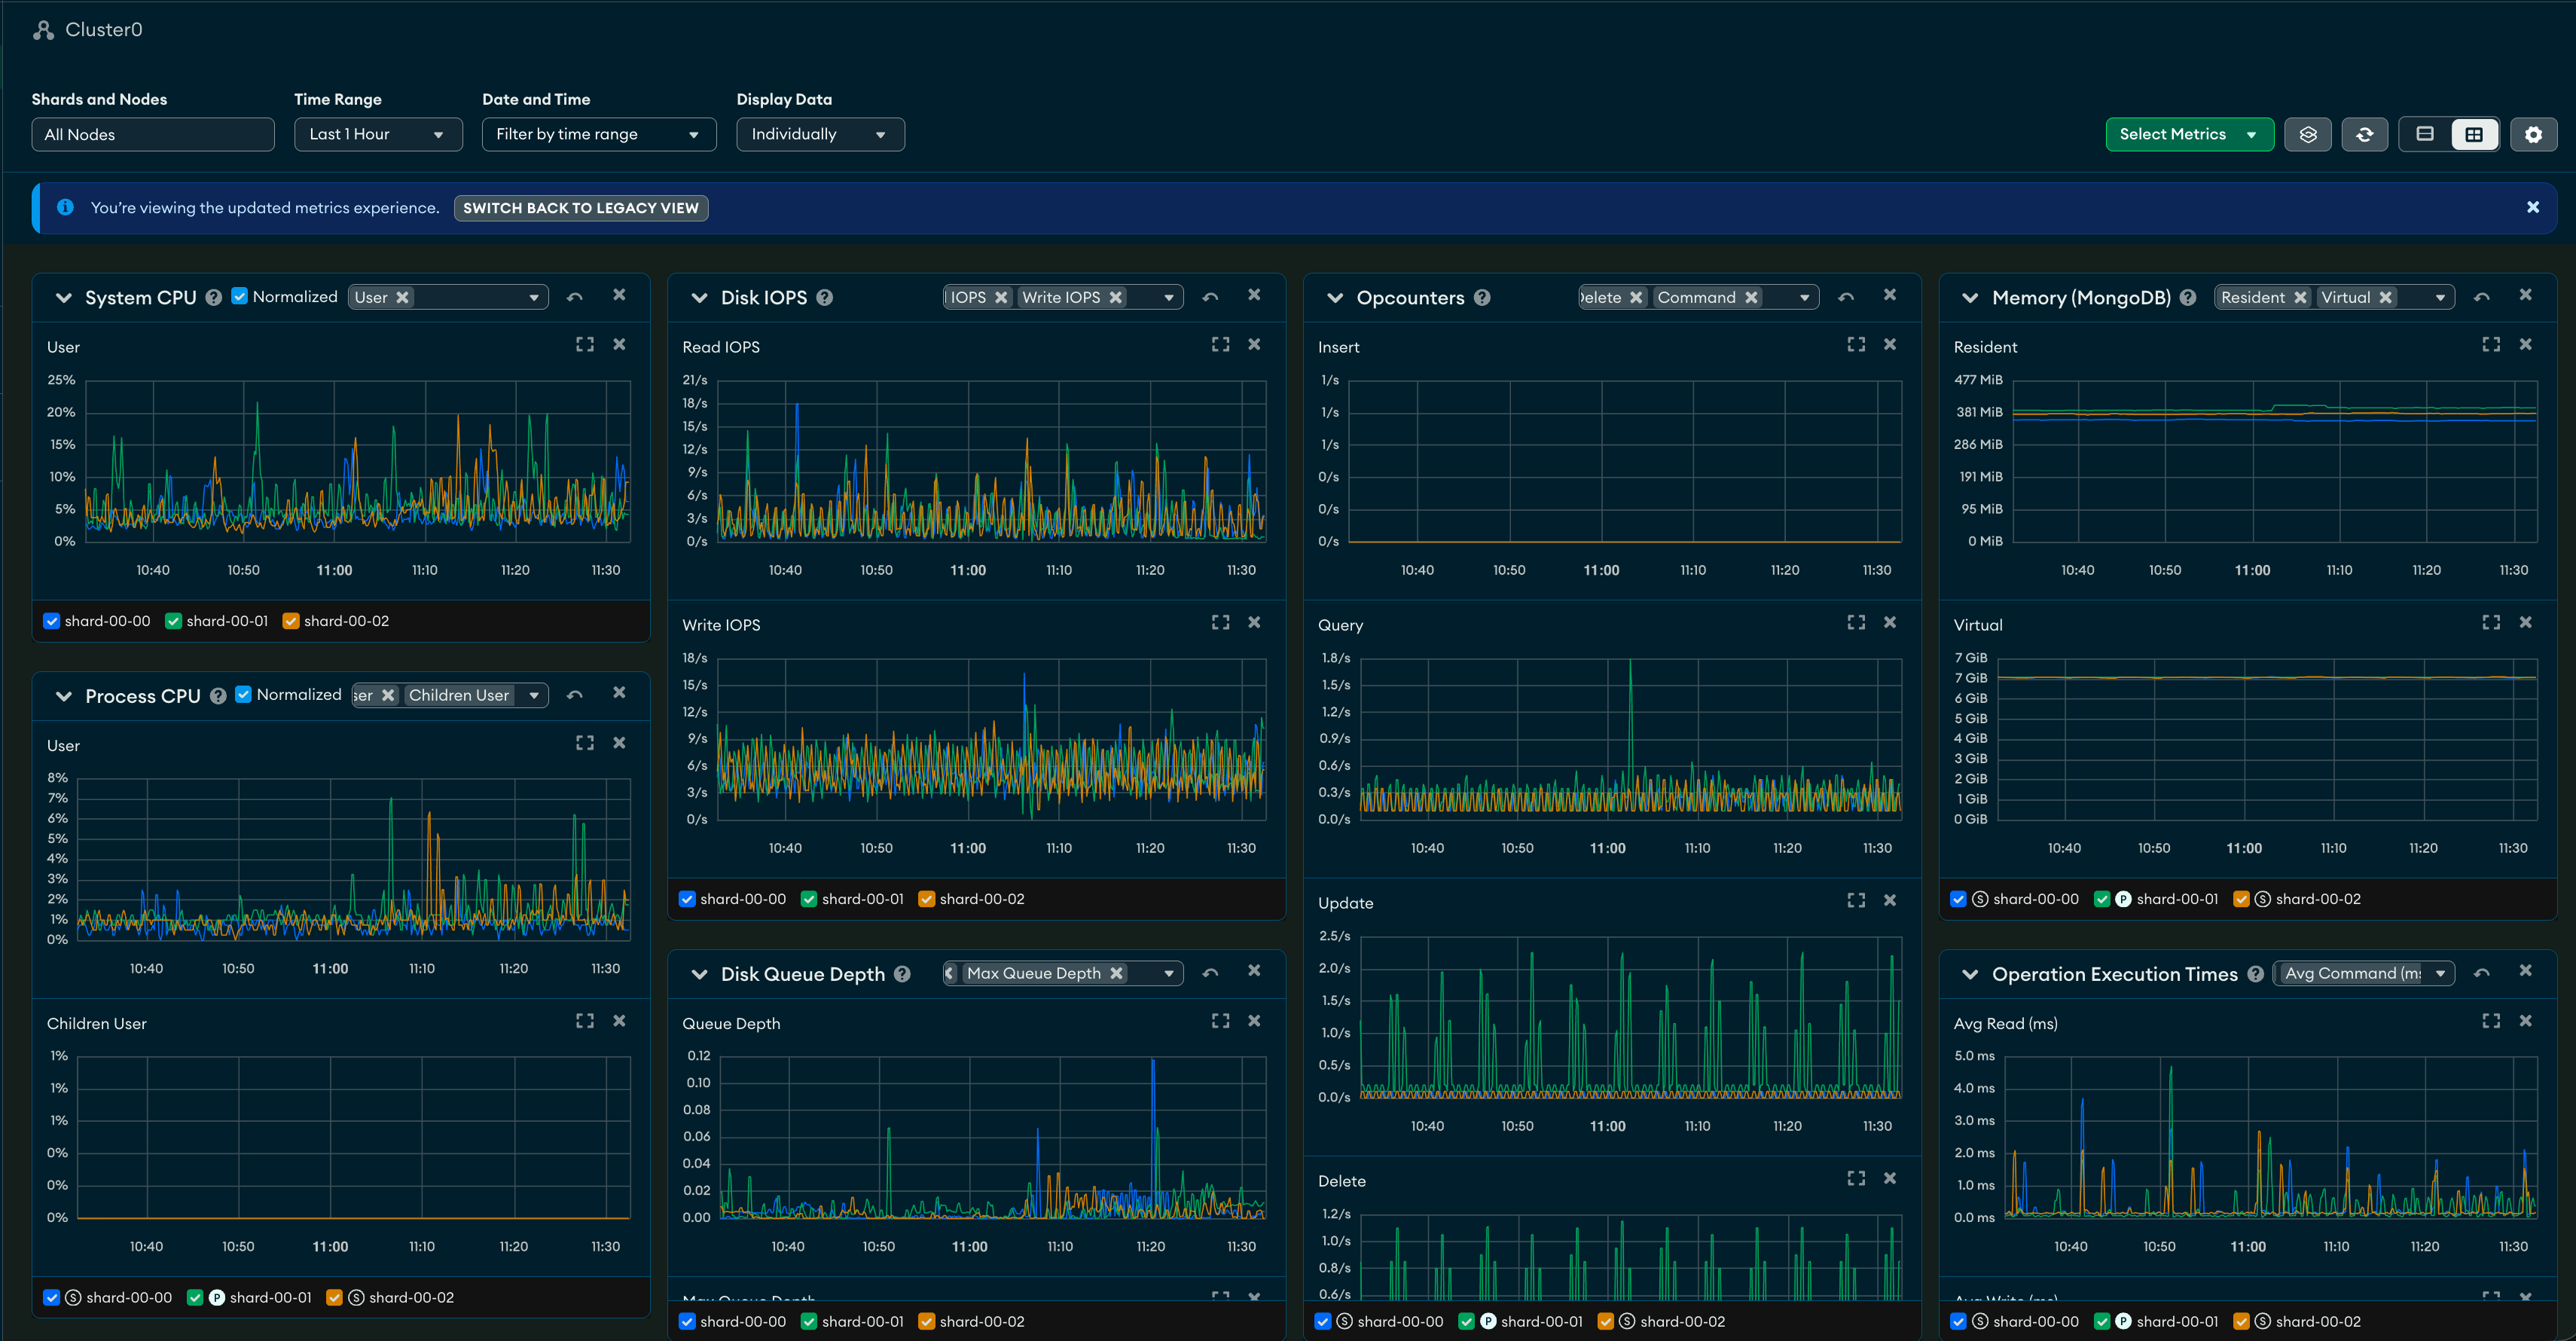Dismiss the updated metrics info banner
The width and height of the screenshot is (2576, 1341).
tap(2533, 207)
